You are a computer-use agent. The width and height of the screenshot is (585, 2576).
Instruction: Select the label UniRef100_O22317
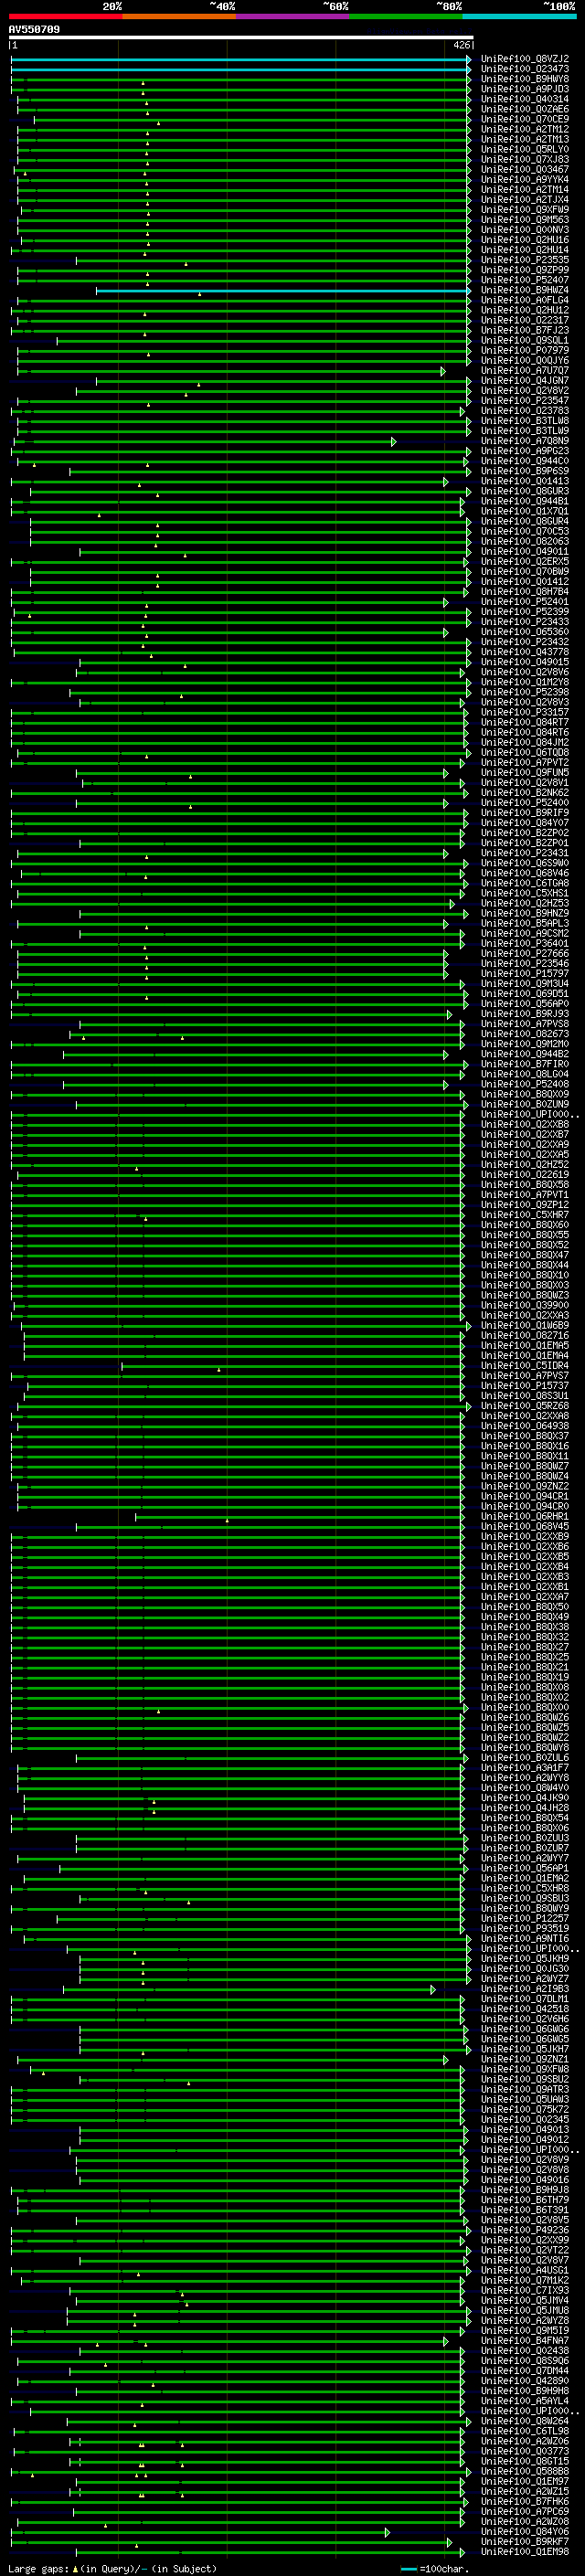525,320
